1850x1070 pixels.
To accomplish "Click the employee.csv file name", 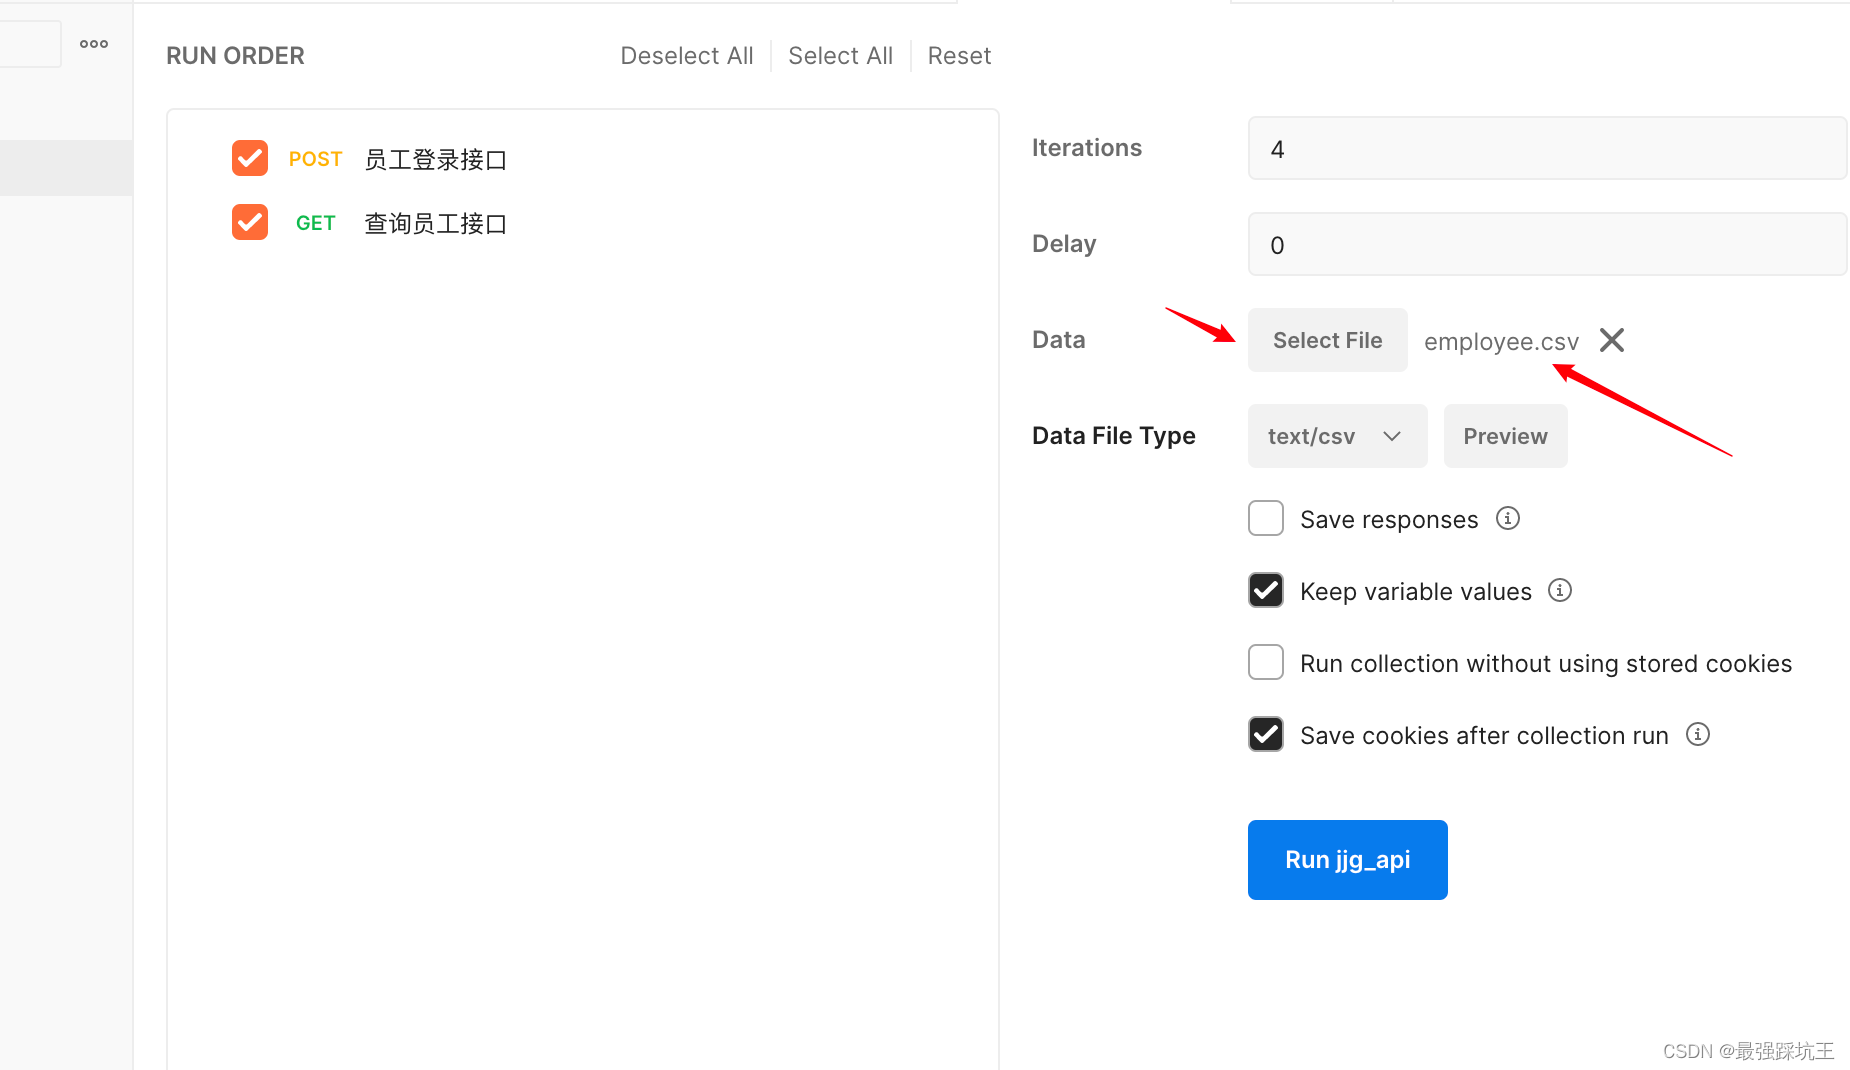I will [x=1501, y=342].
